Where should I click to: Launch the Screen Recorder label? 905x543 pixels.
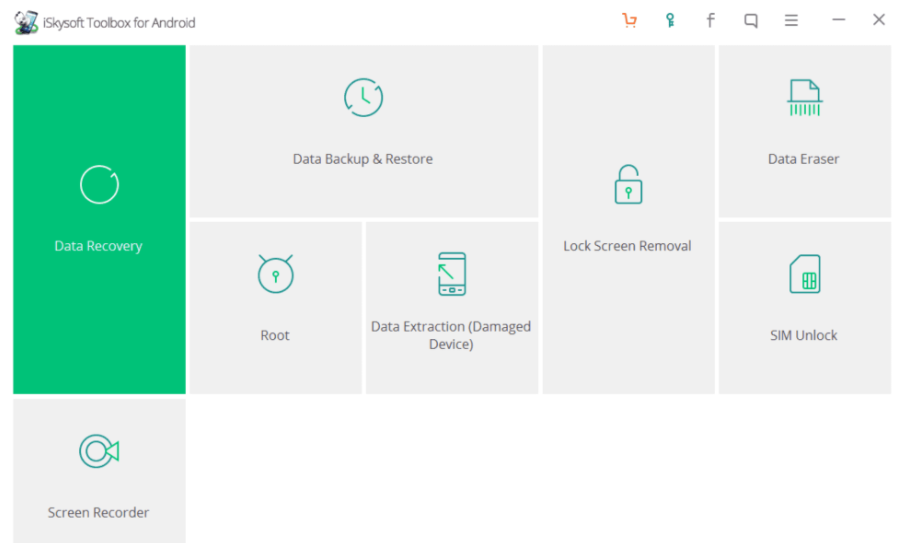[x=99, y=513]
